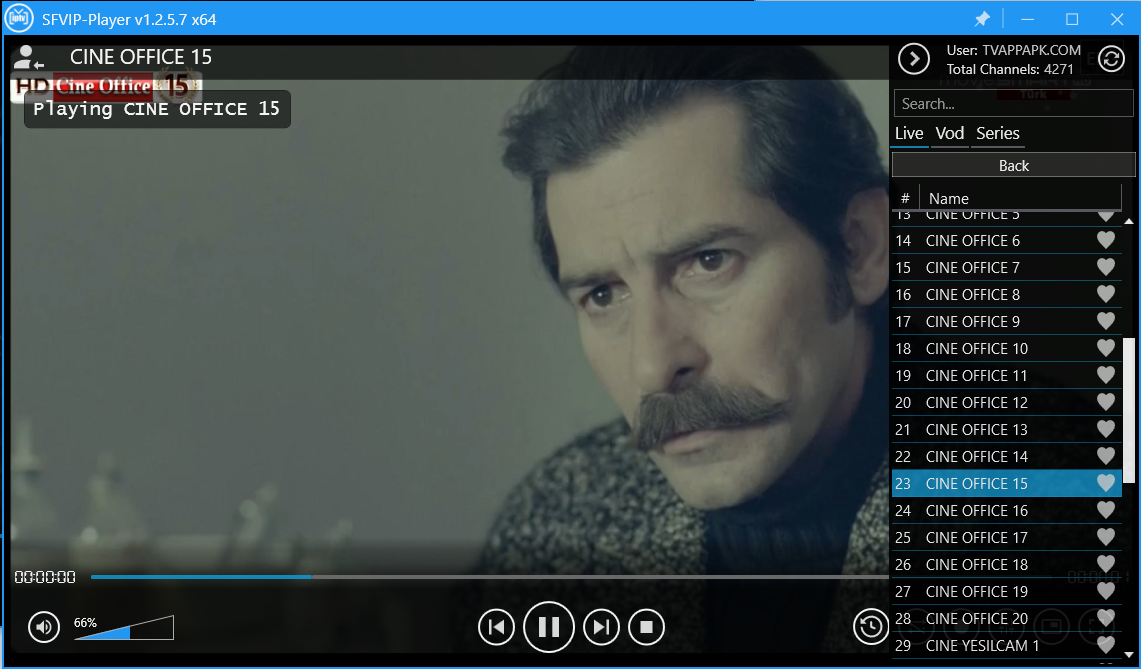Click the refresh channels icon

click(x=1111, y=59)
